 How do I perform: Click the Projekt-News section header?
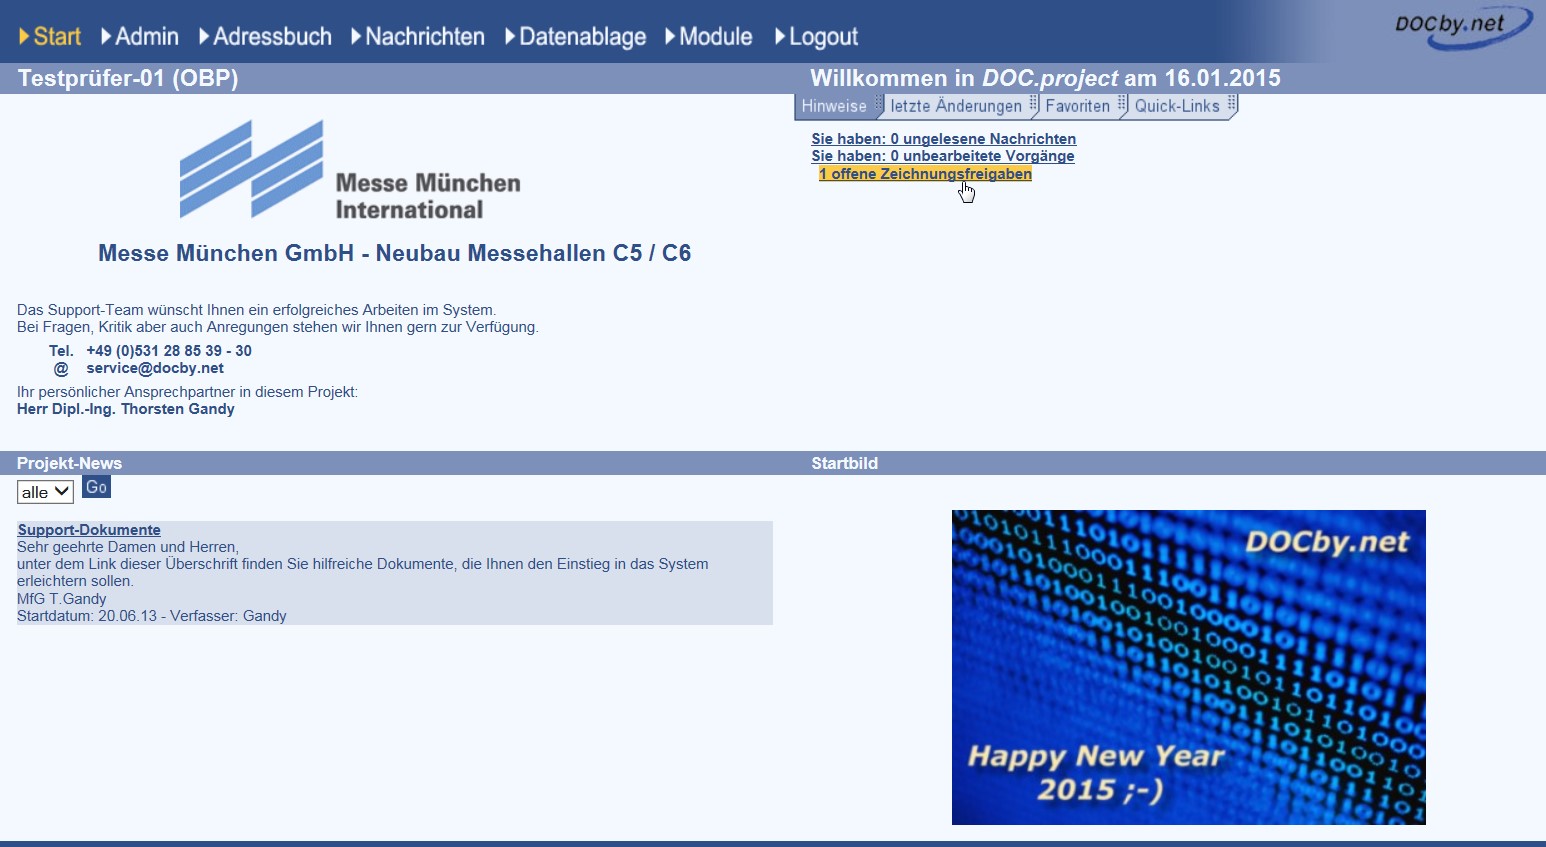point(69,463)
